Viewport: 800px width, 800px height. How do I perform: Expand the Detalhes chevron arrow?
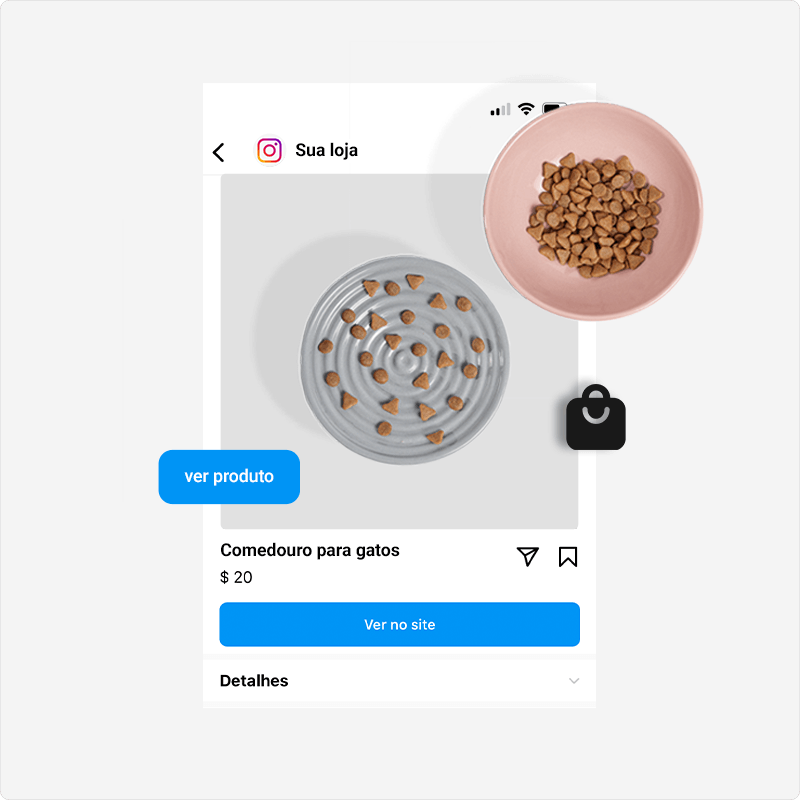(574, 681)
